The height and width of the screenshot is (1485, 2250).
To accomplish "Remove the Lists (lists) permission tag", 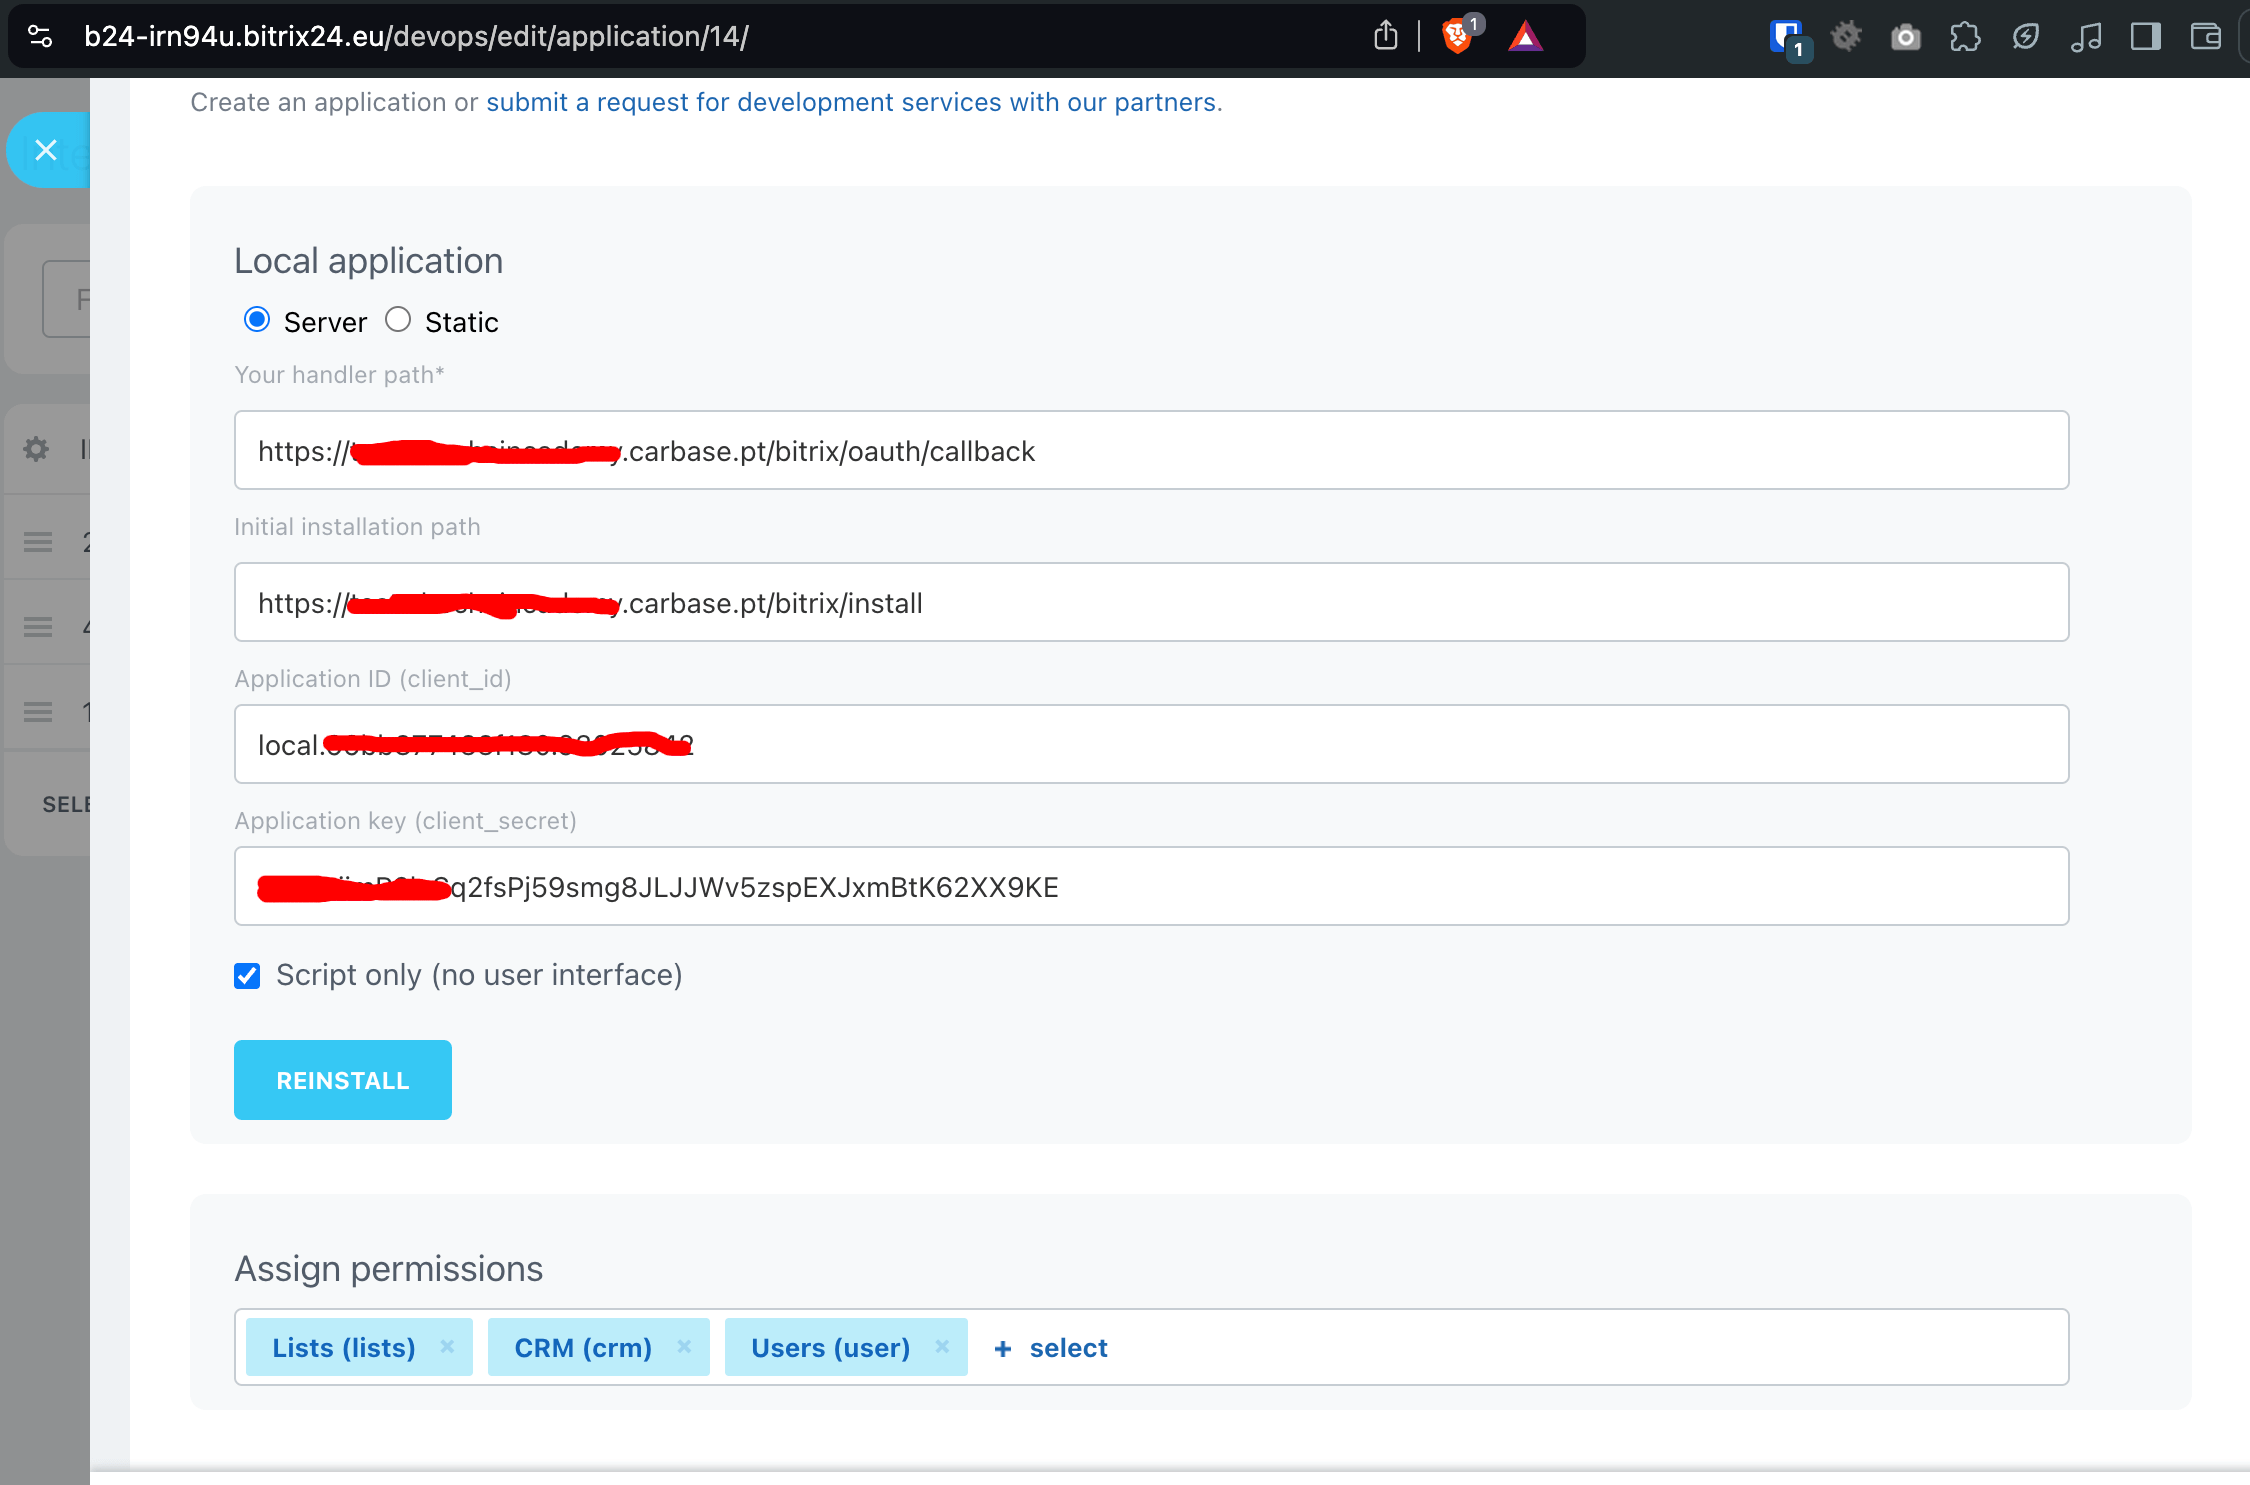I will pos(447,1346).
